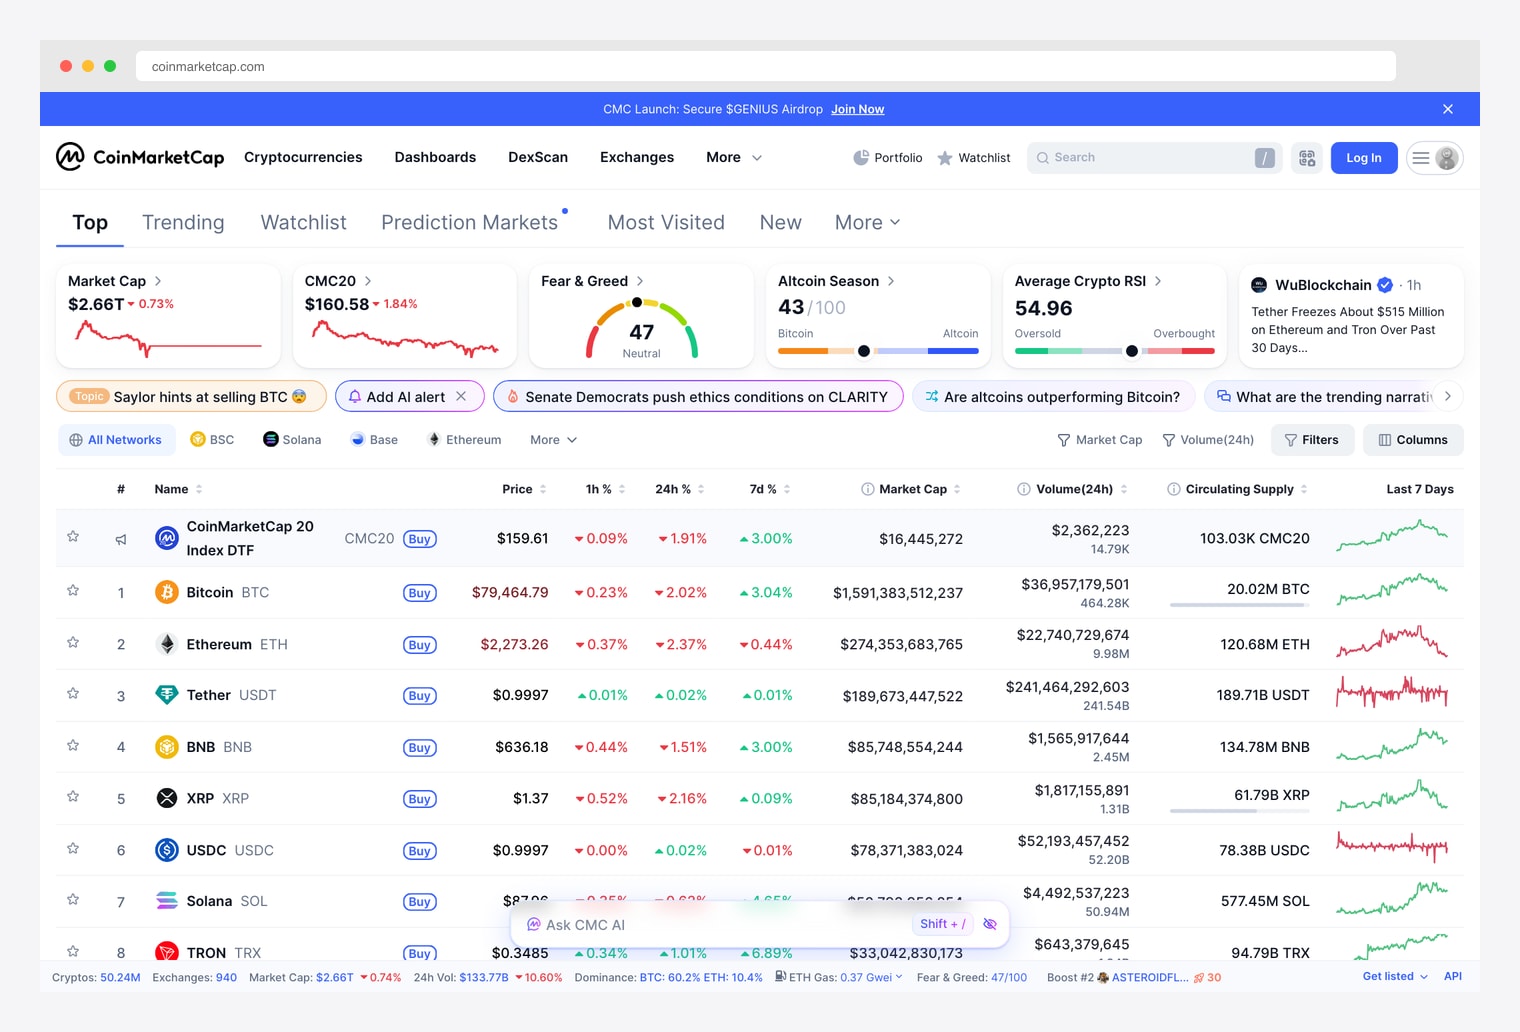Hide the Ask CMC AI bar

click(x=990, y=924)
